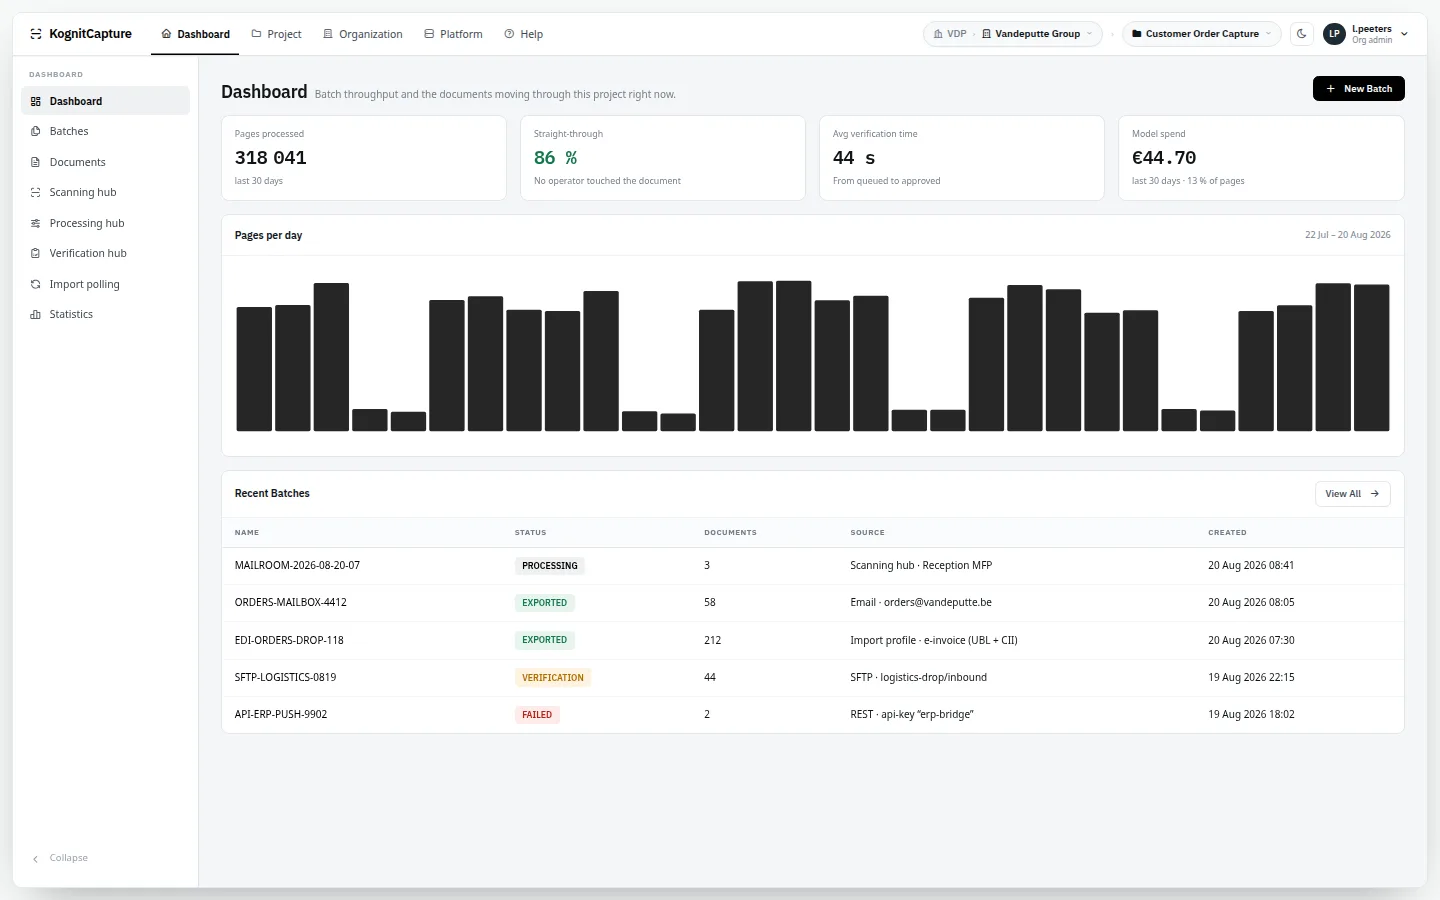Switch to the Dashboard top tab
This screenshot has width=1440, height=900.
pyautogui.click(x=196, y=34)
